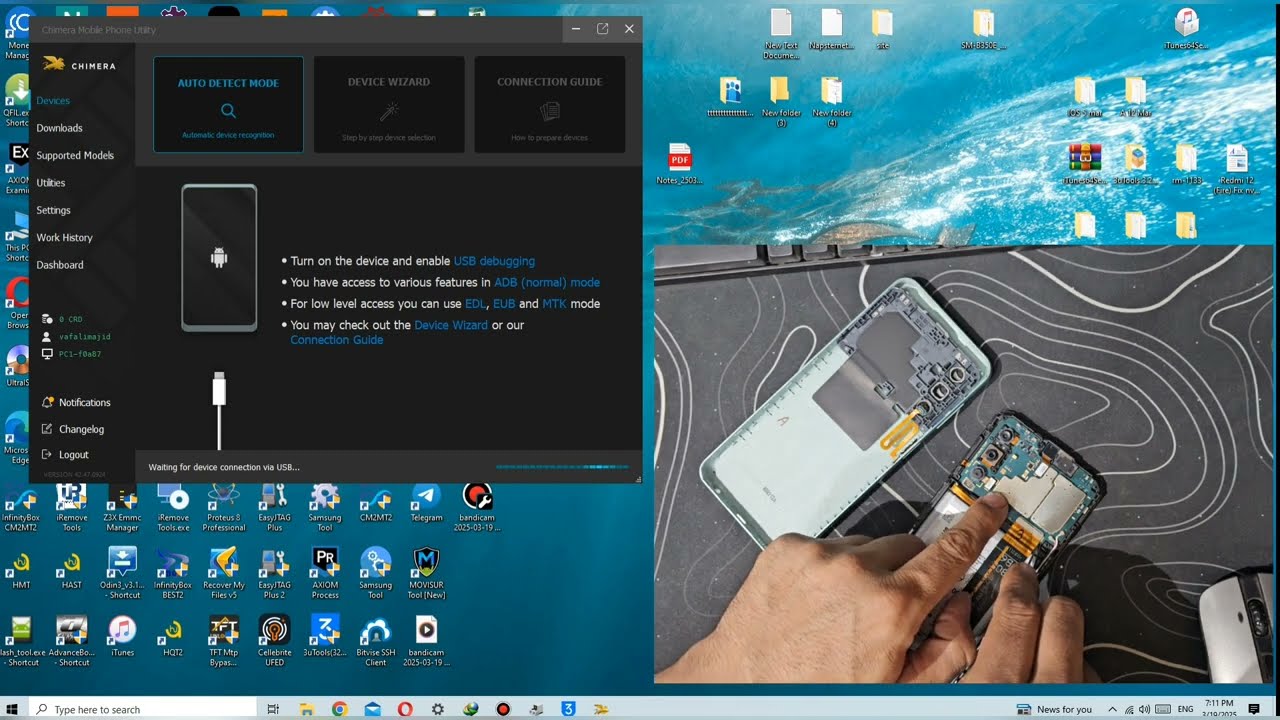Click the 0 CRD credits indicator
This screenshot has width=1280, height=720.
[x=62, y=319]
